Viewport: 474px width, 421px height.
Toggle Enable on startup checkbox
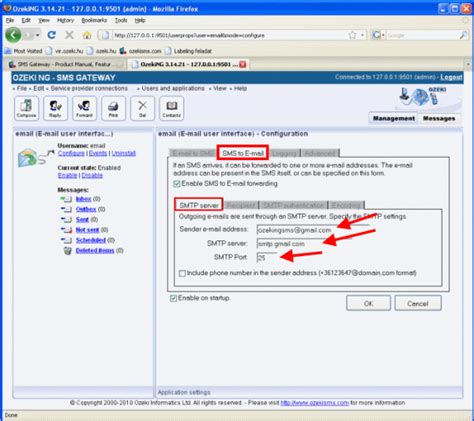pos(173,298)
